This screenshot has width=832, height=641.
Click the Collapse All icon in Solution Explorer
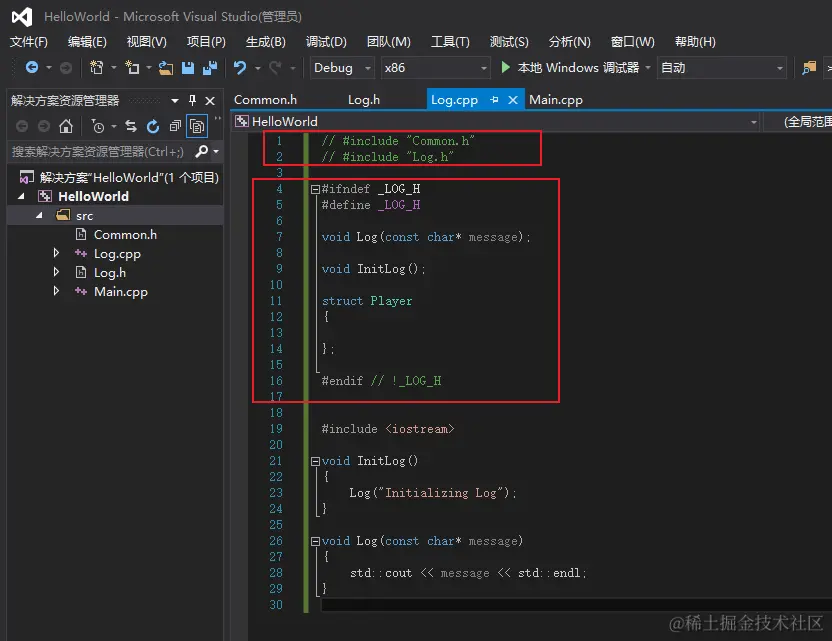(x=175, y=126)
